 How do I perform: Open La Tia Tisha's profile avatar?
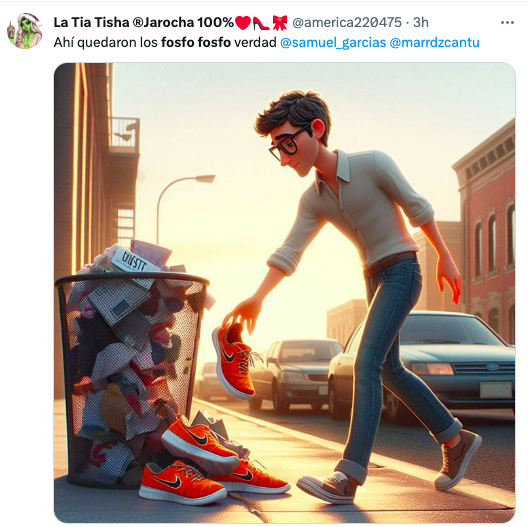[x=24, y=31]
